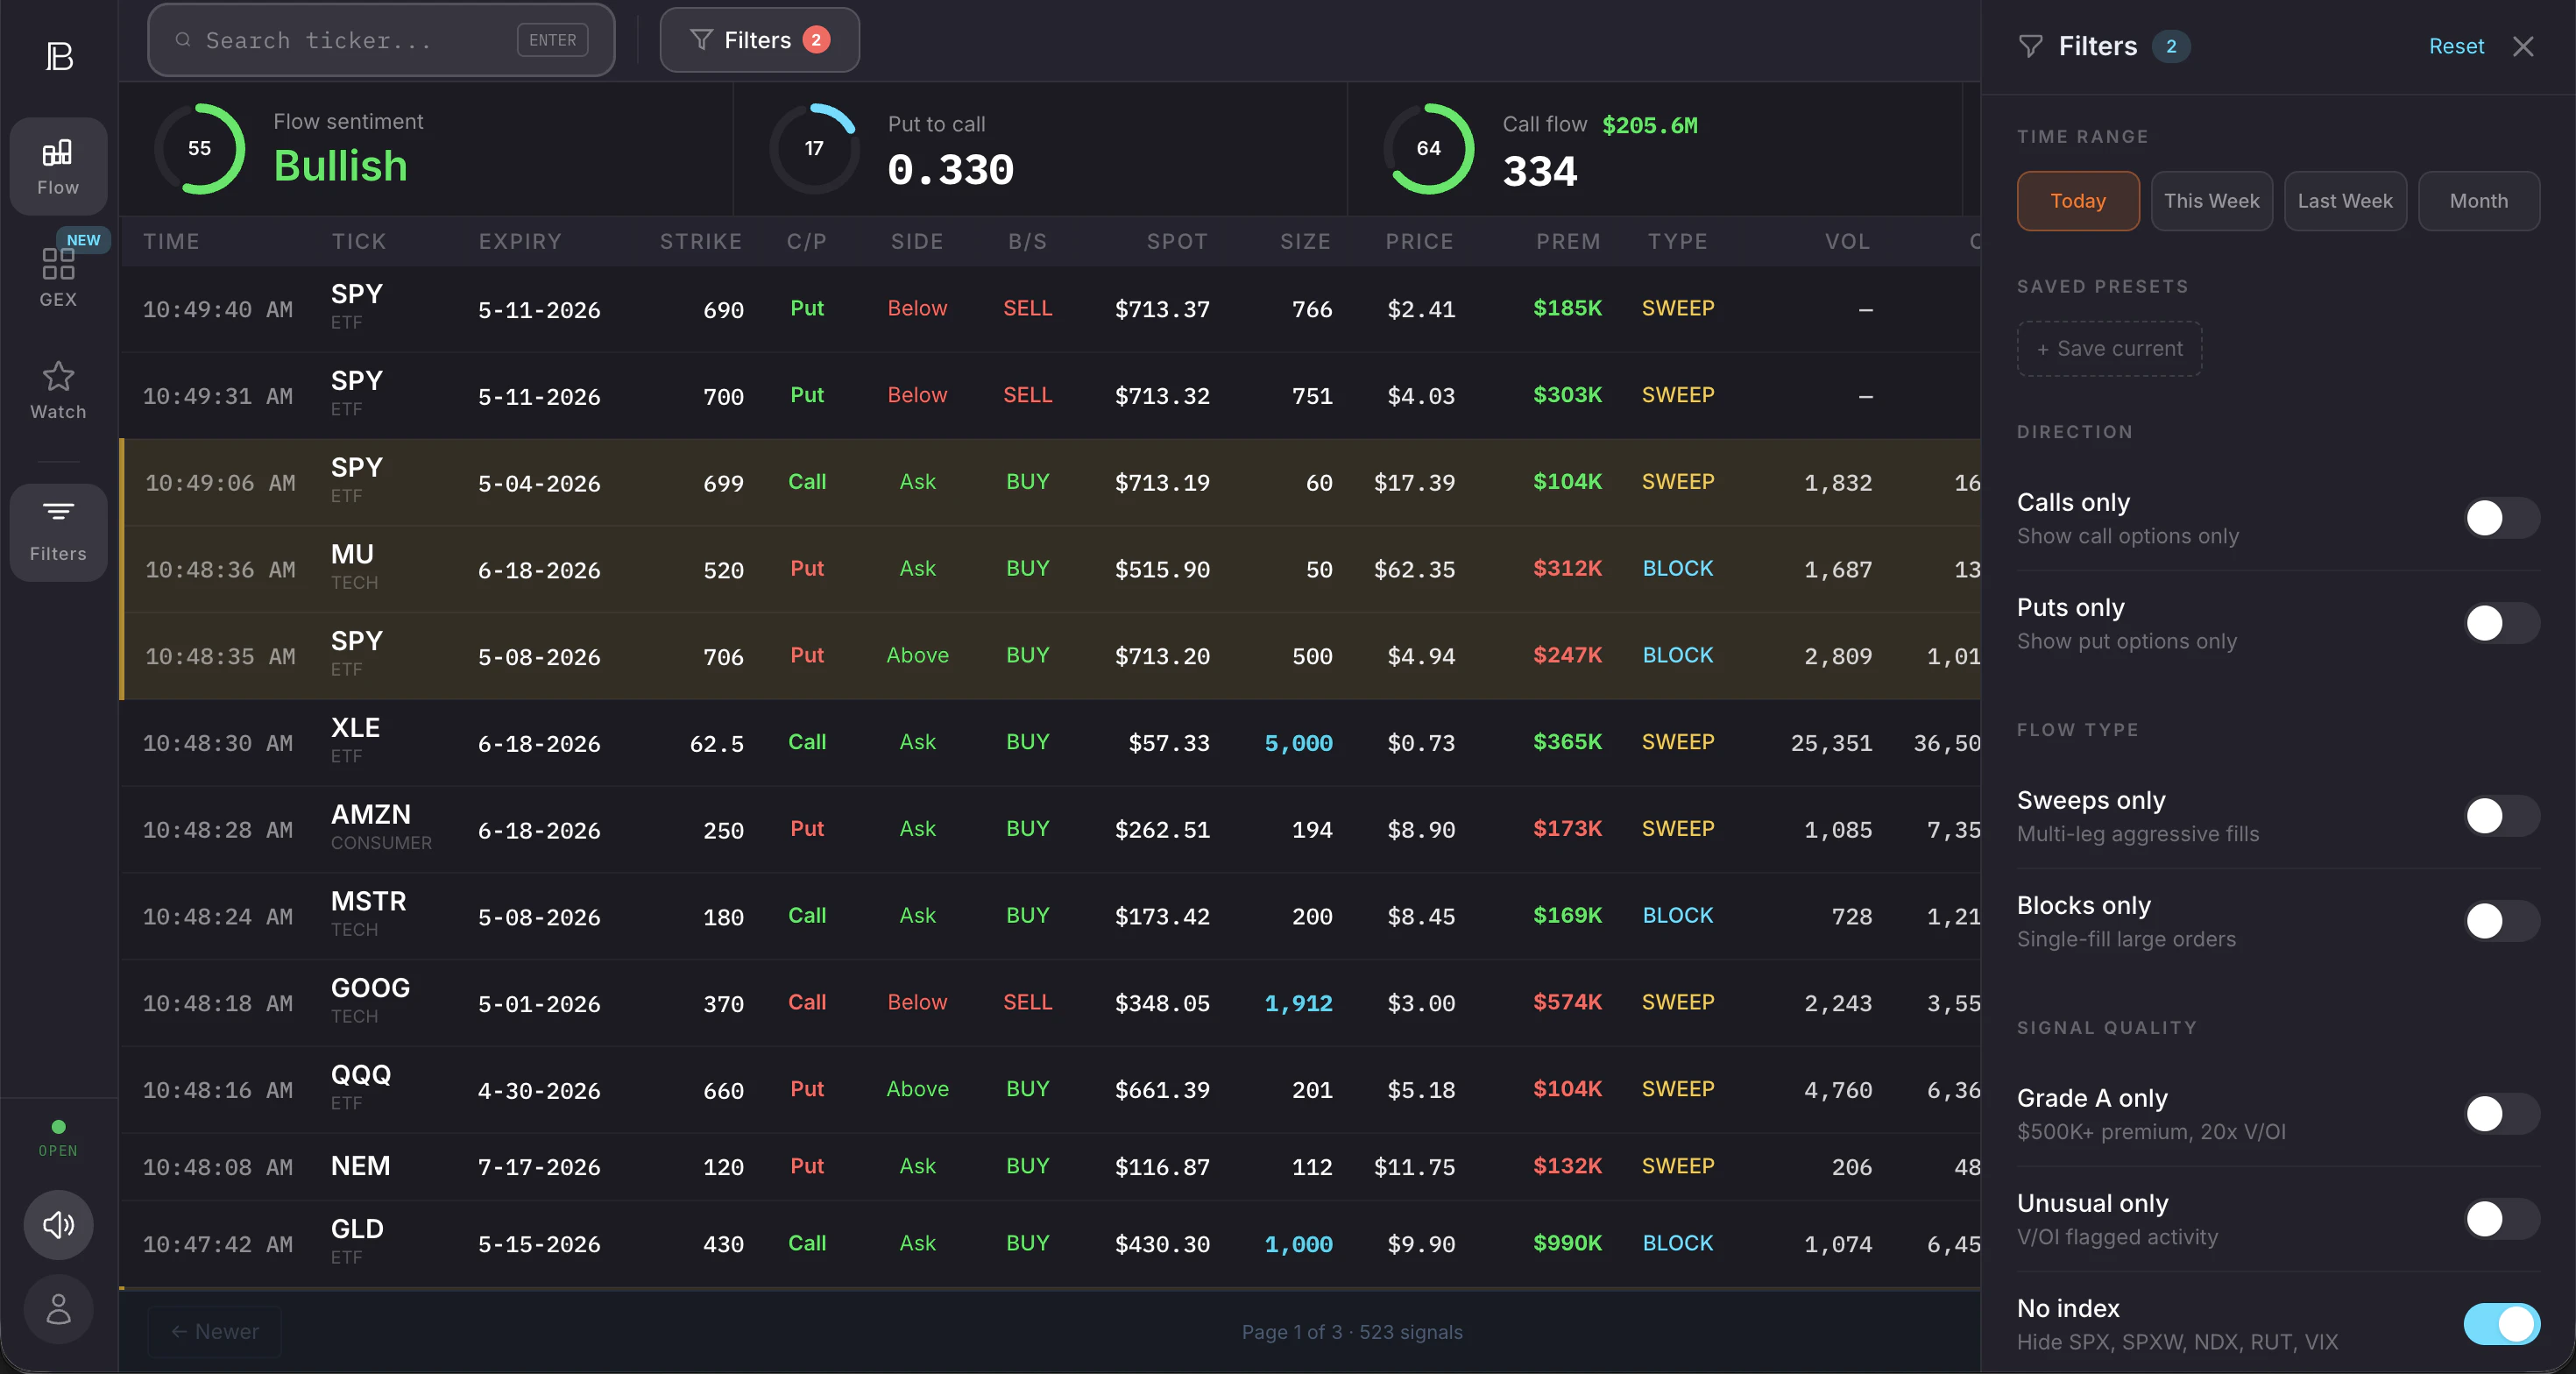2576x1374 pixels.
Task: Open the user profile icon
Action: tap(58, 1308)
